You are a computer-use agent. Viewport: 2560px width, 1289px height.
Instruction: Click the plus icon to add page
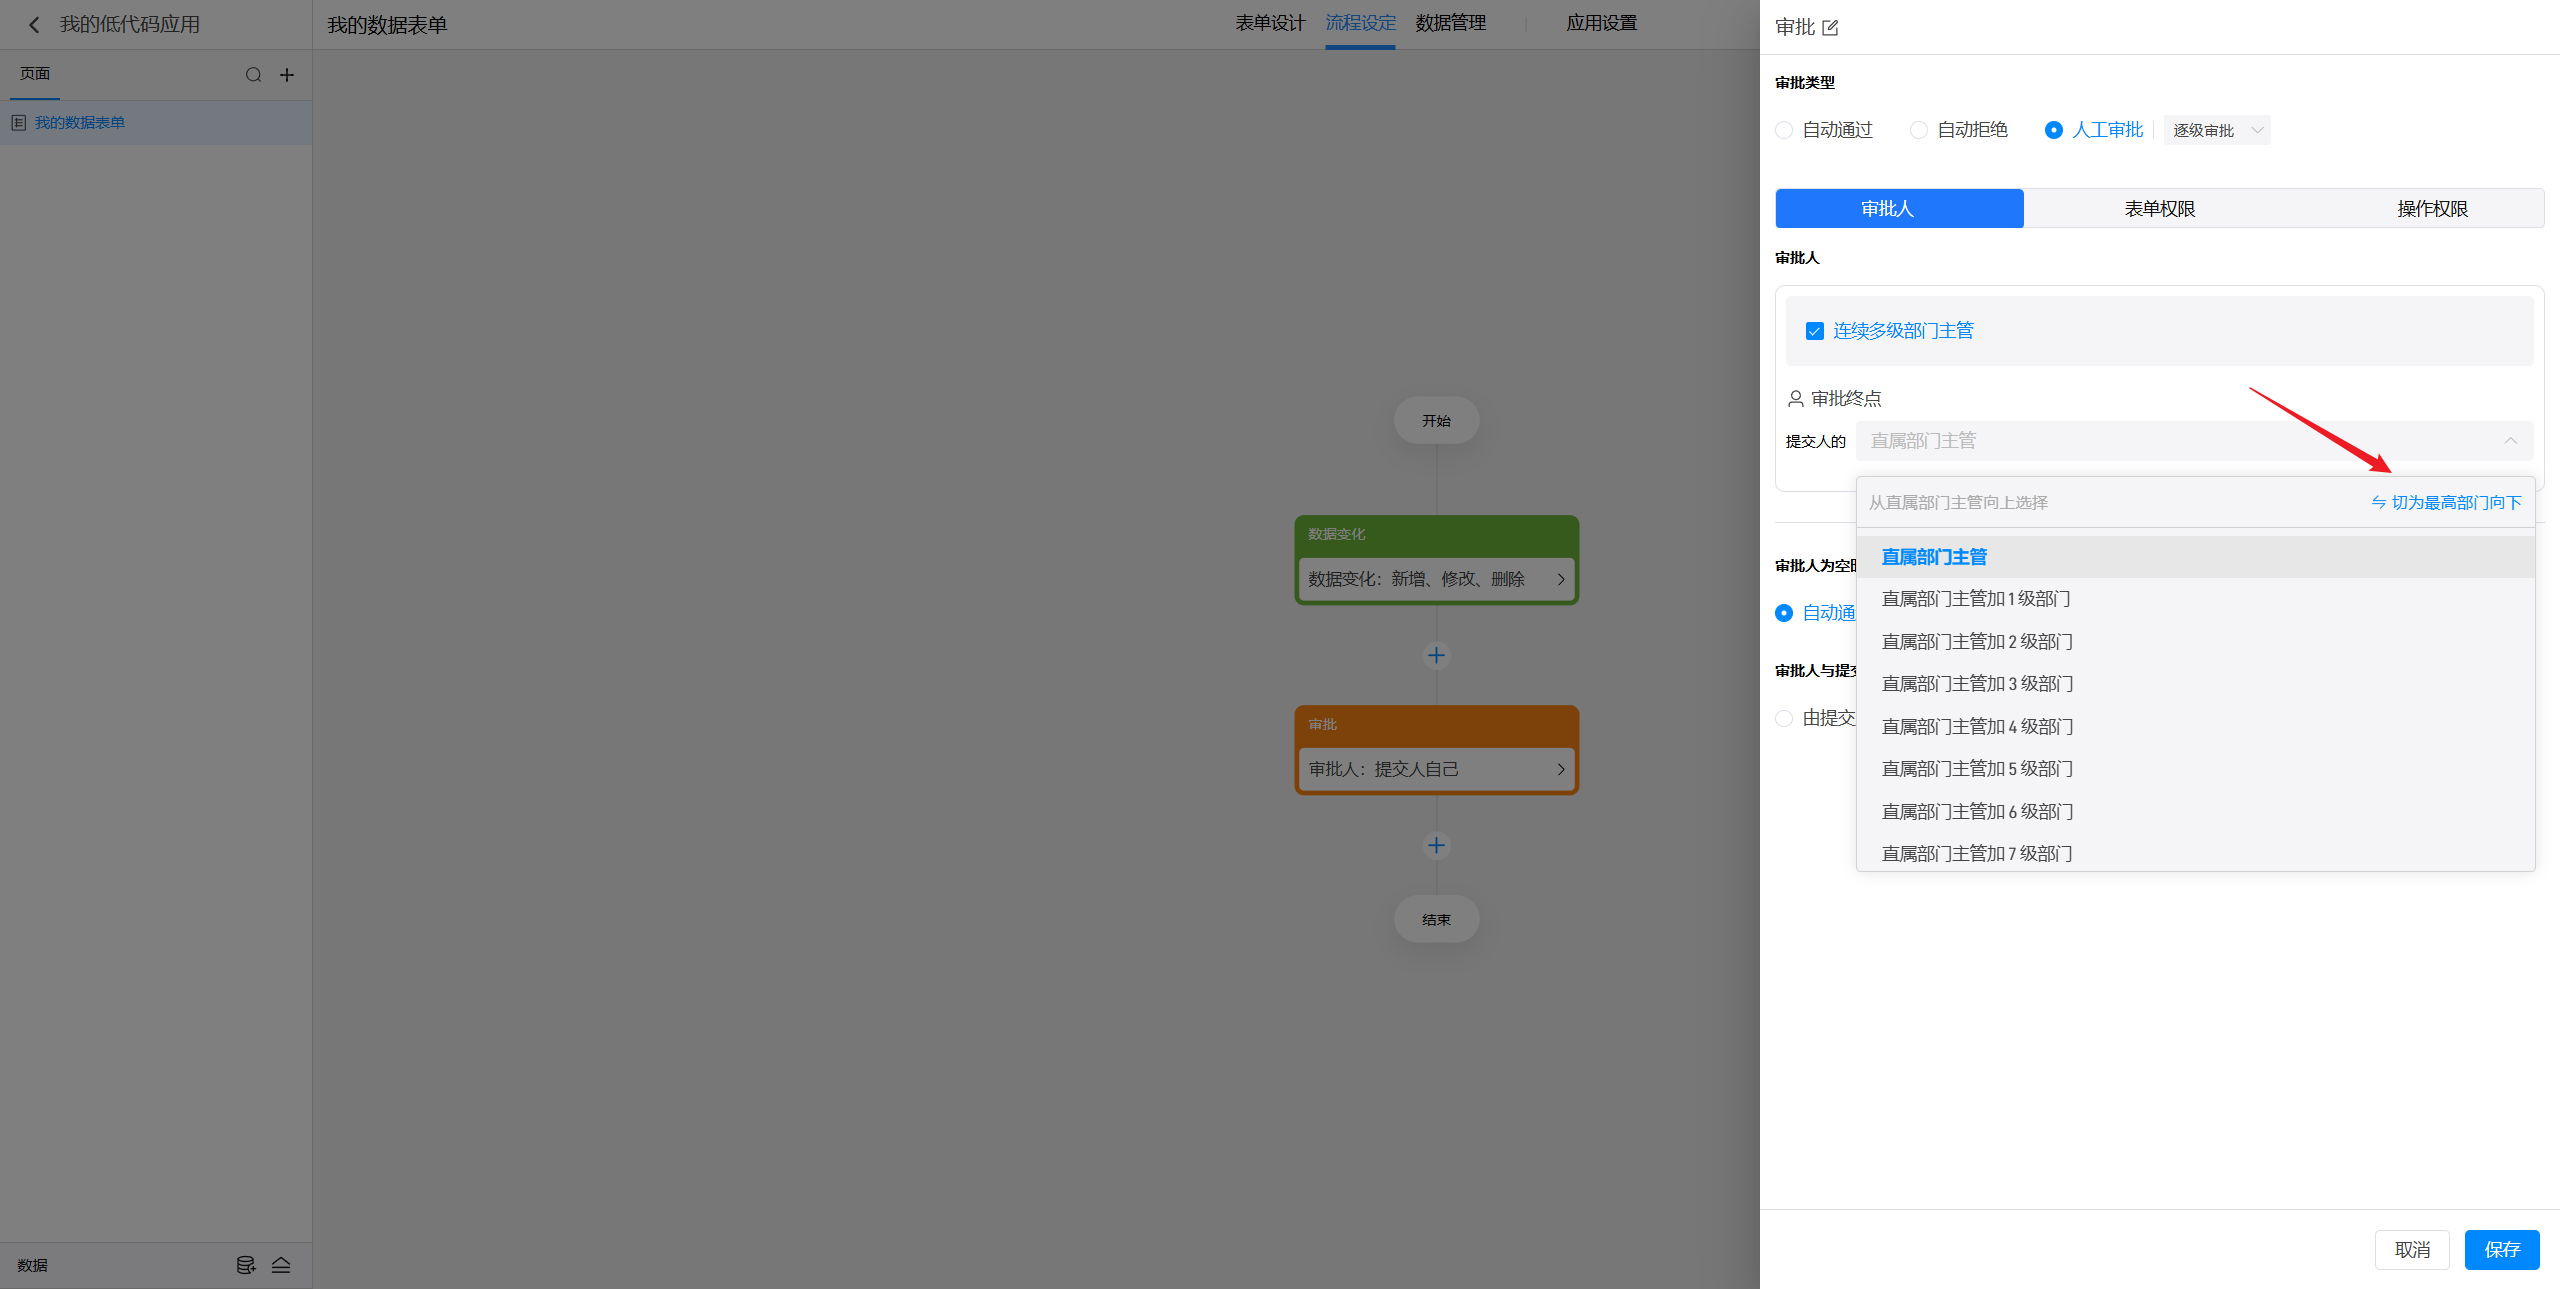(287, 75)
